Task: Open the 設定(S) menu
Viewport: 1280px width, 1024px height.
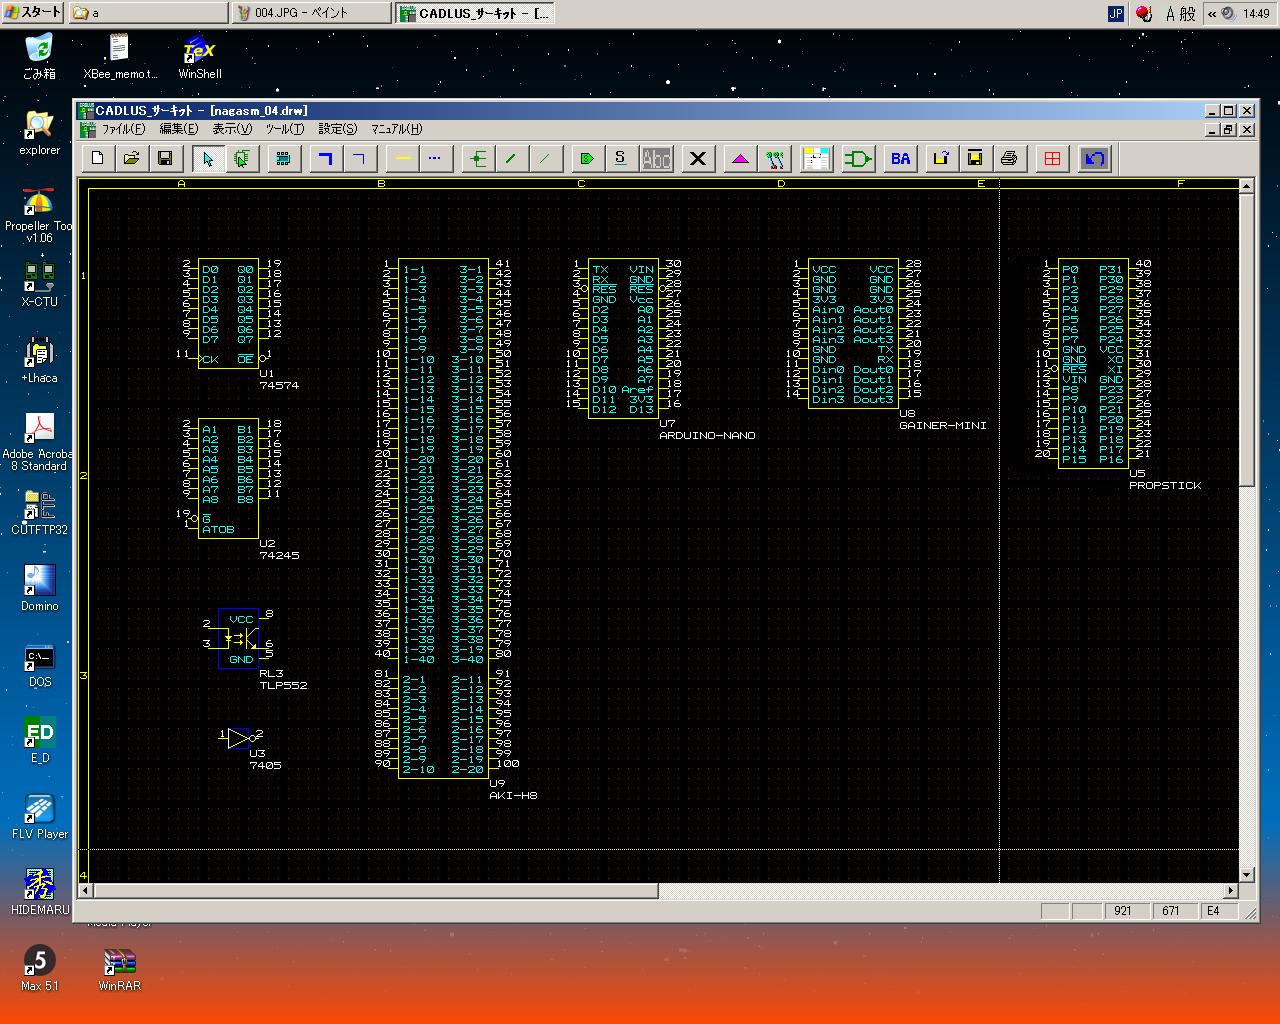Action: pyautogui.click(x=337, y=129)
